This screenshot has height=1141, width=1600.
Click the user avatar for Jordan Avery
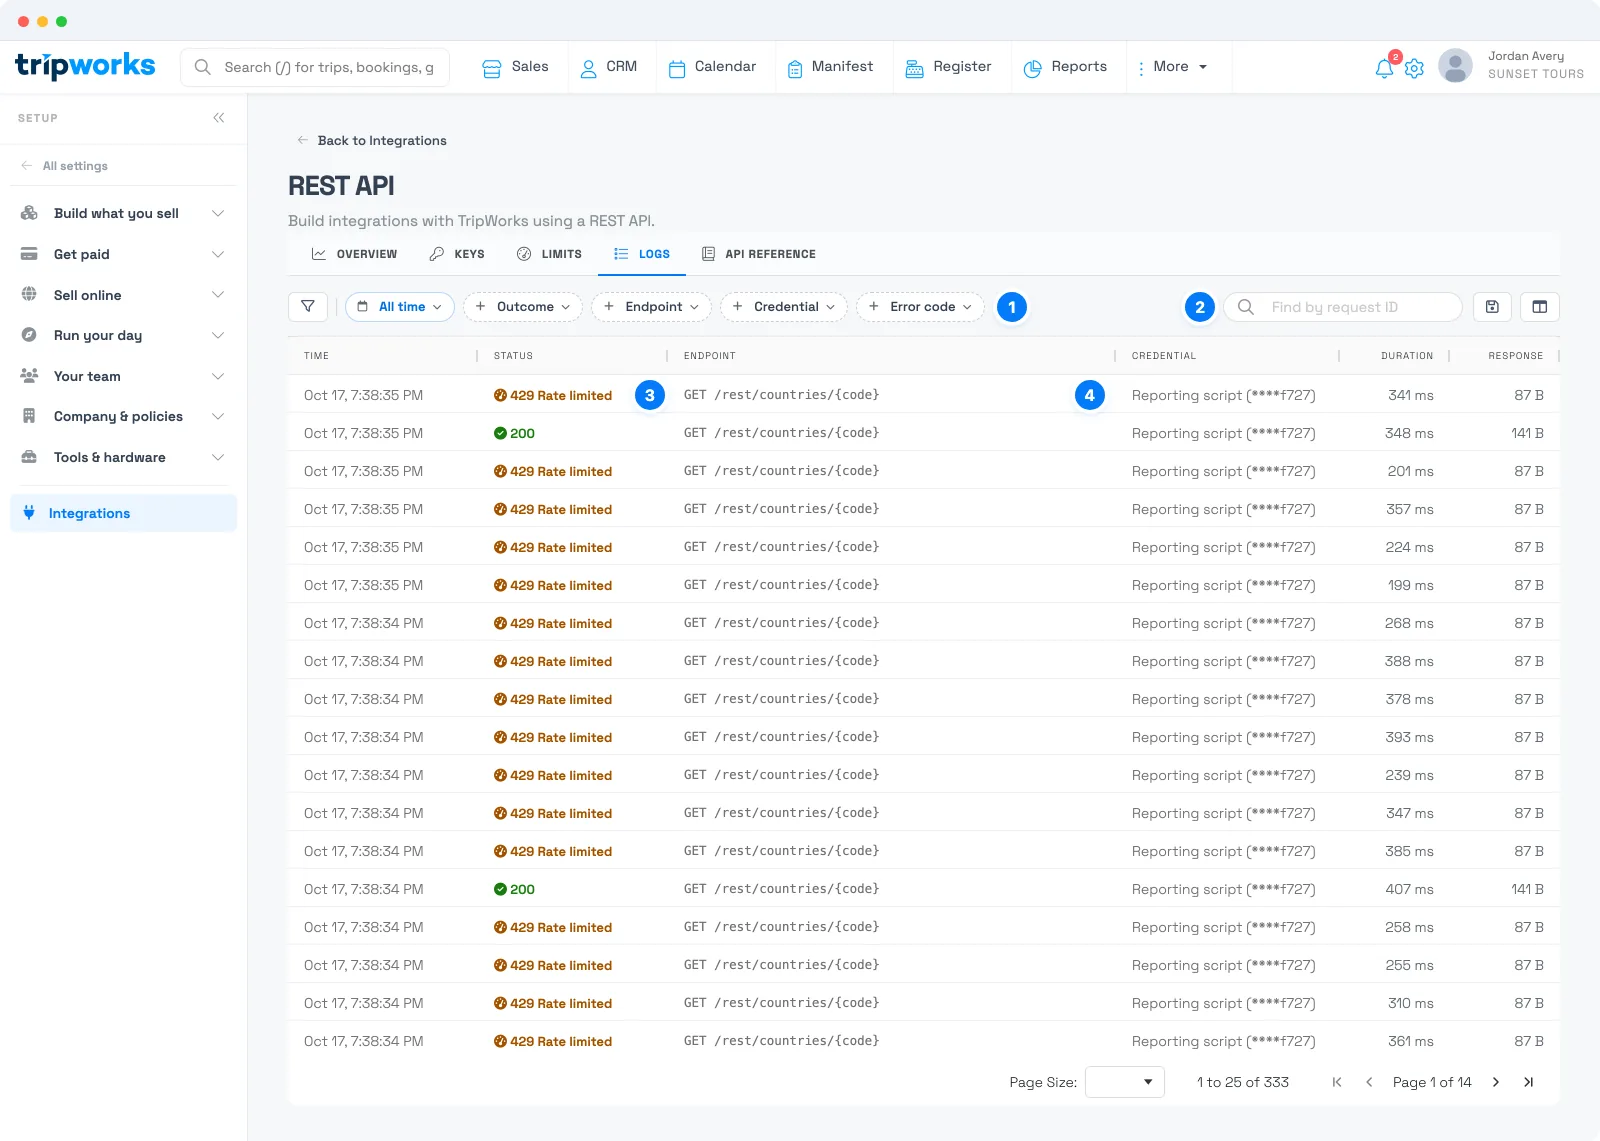[x=1455, y=66]
